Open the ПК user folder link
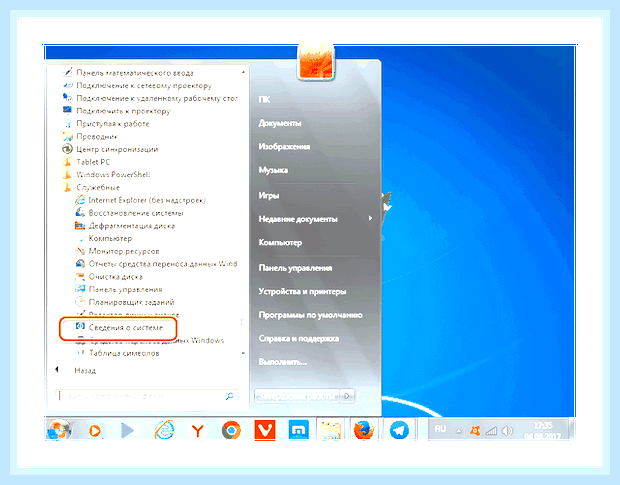Image resolution: width=620 pixels, height=485 pixels. (264, 99)
